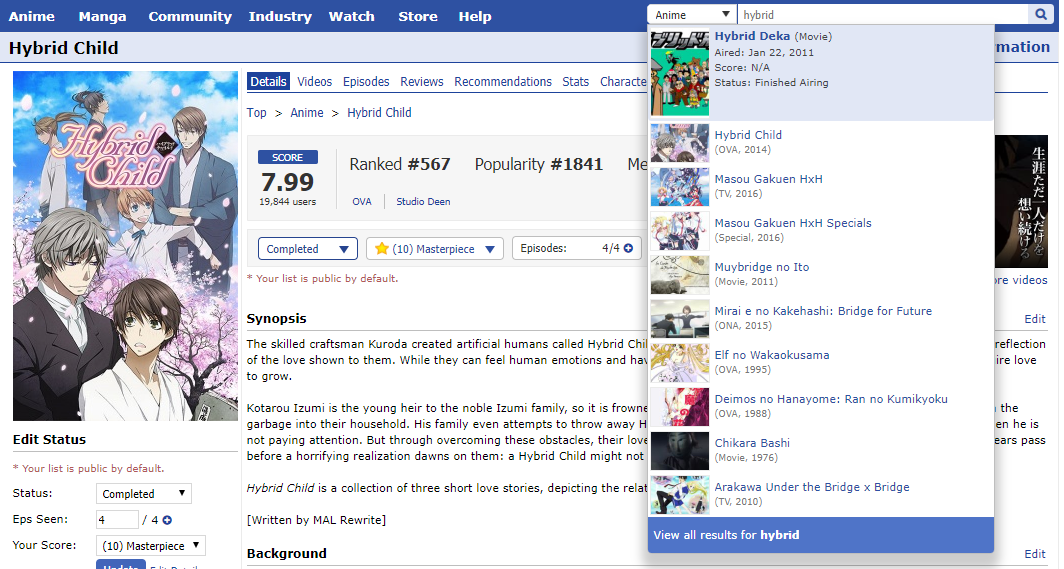Click the Eps Seen number field
The height and width of the screenshot is (569, 1064).
117,520
